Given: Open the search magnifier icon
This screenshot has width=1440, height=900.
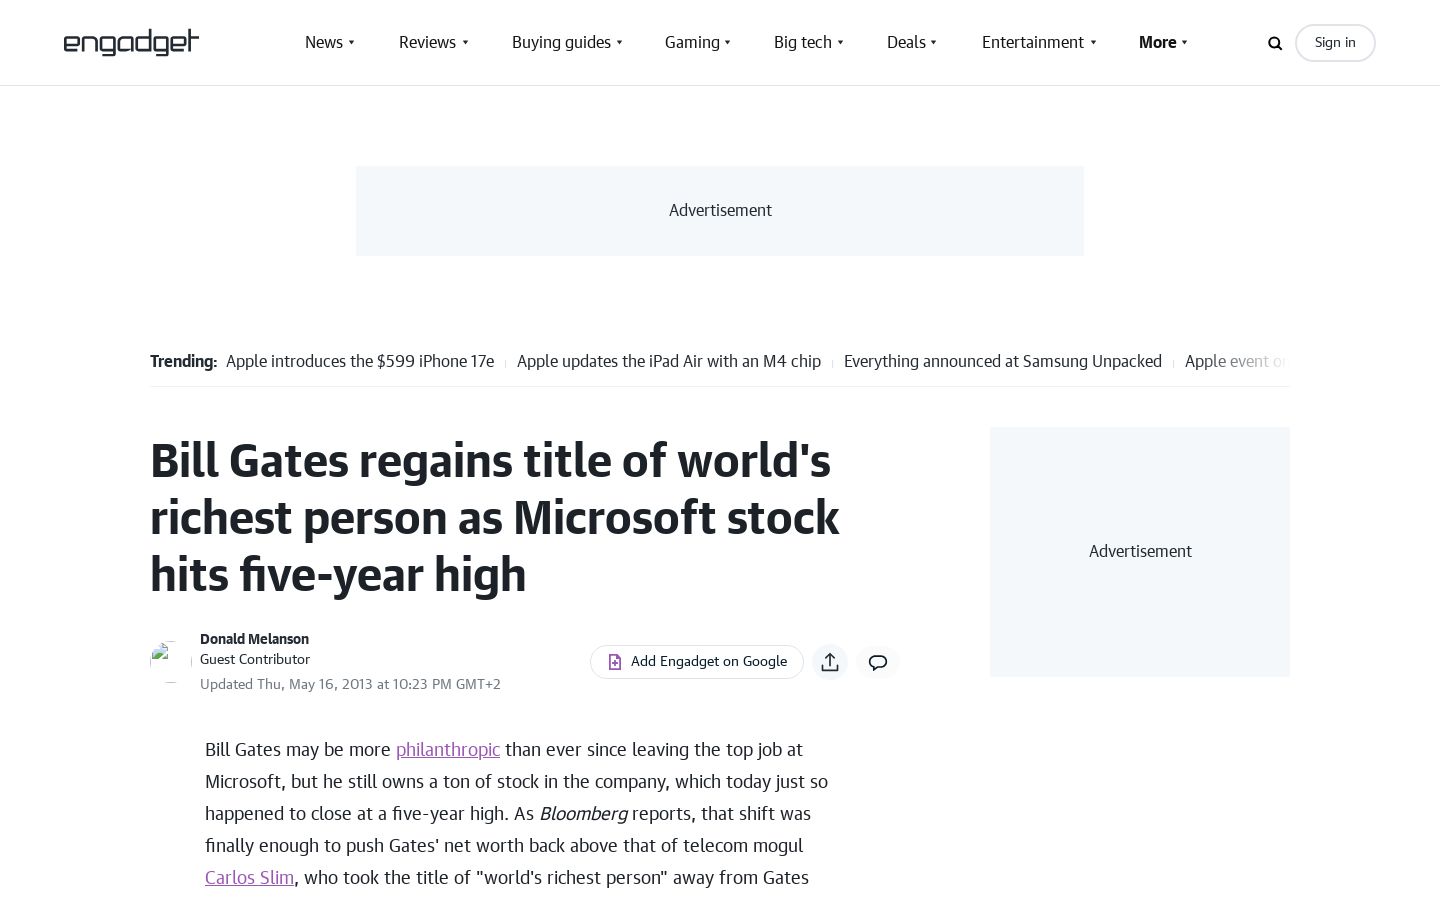Looking at the screenshot, I should pos(1275,43).
